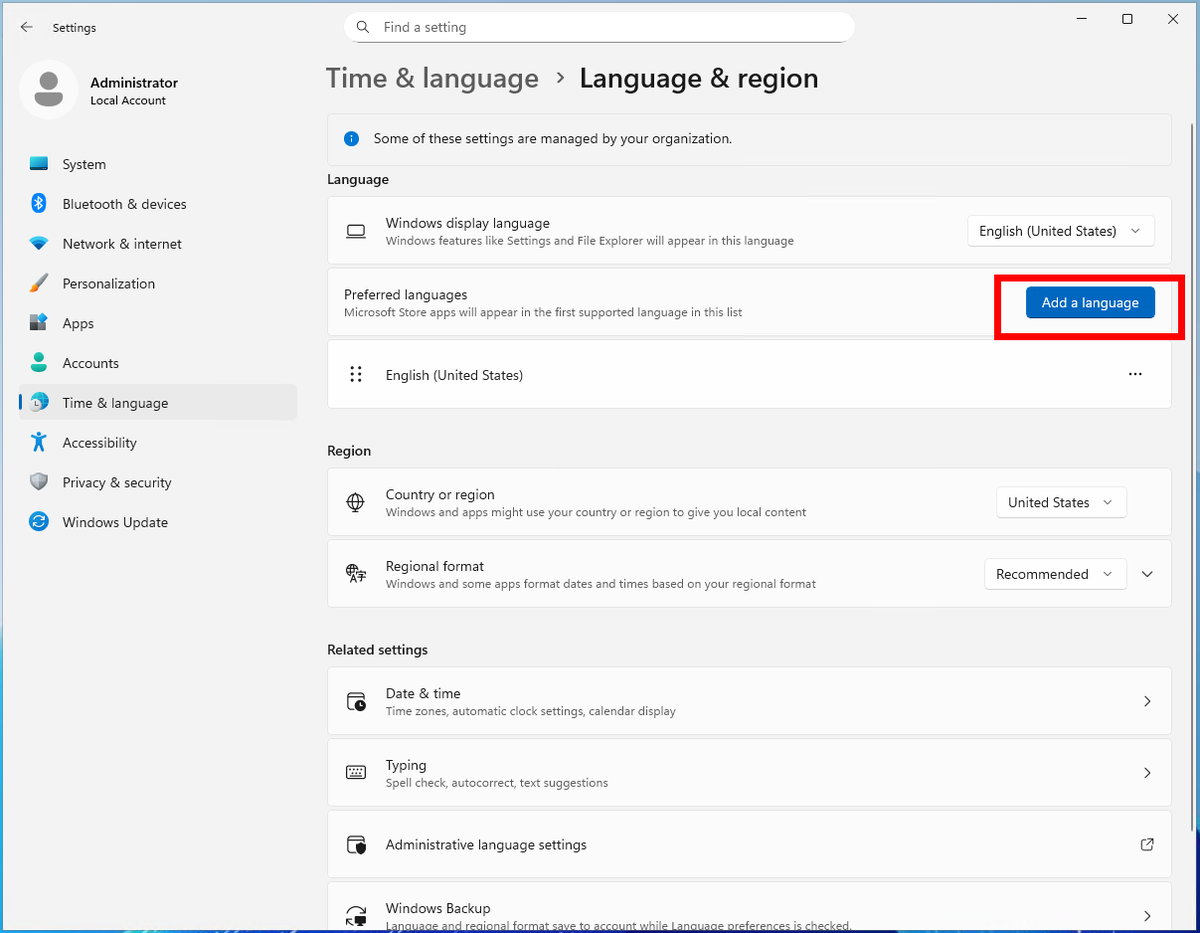Image resolution: width=1200 pixels, height=933 pixels.
Task: Click the Time & language globe-clock icon
Action: pyautogui.click(x=39, y=403)
